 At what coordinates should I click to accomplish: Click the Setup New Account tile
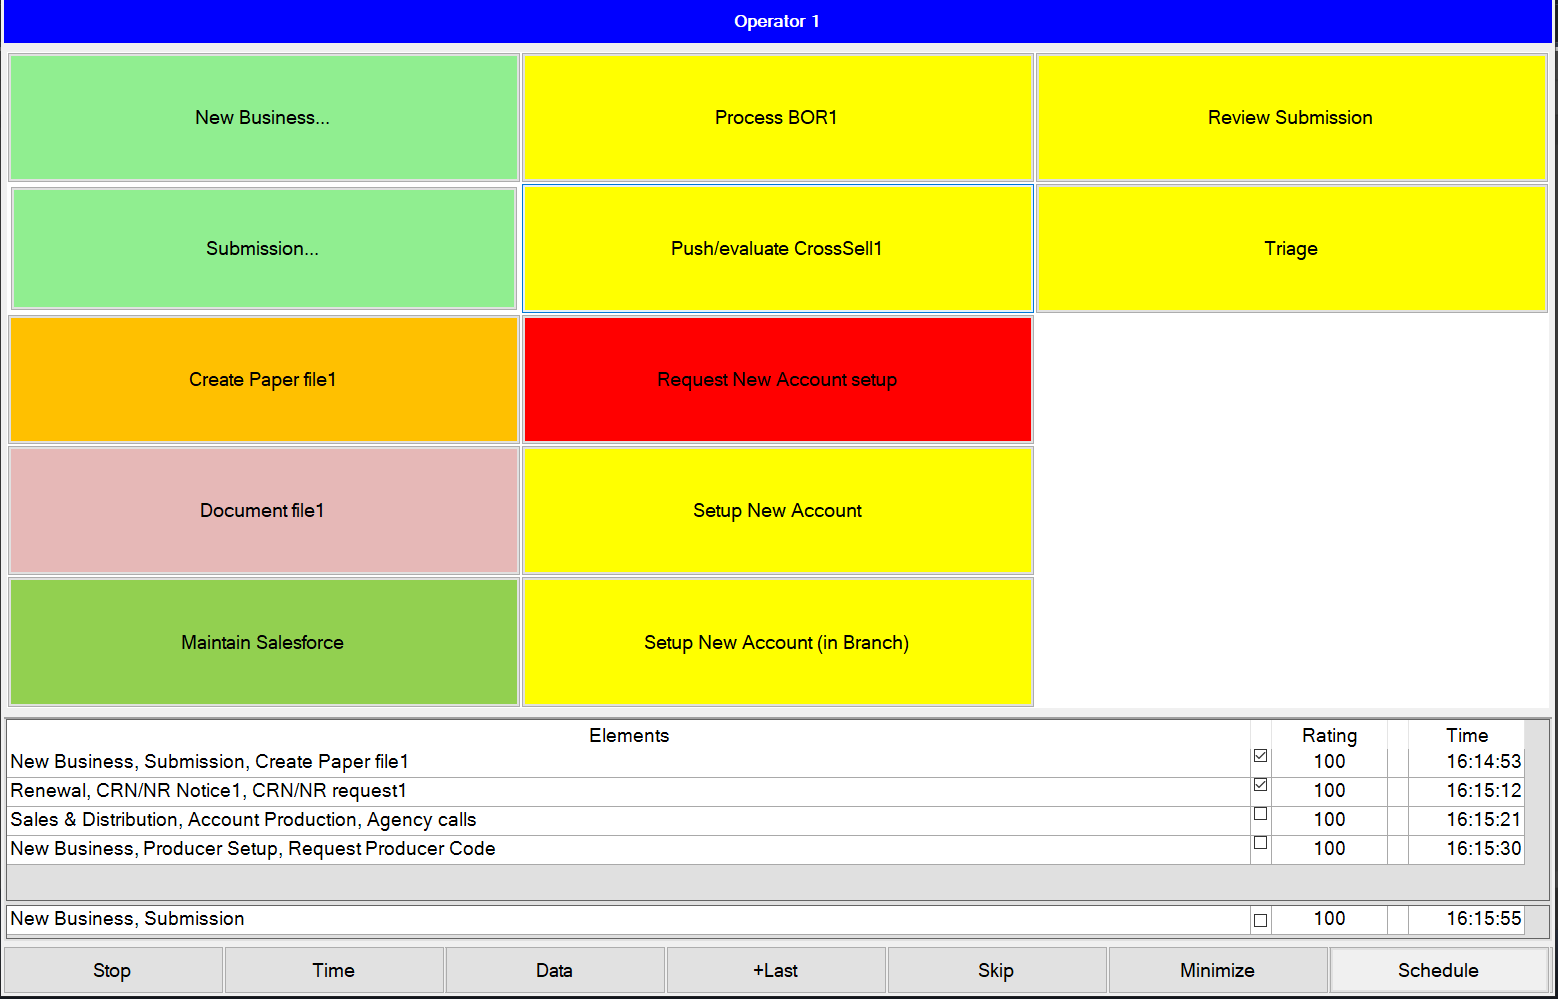[777, 510]
